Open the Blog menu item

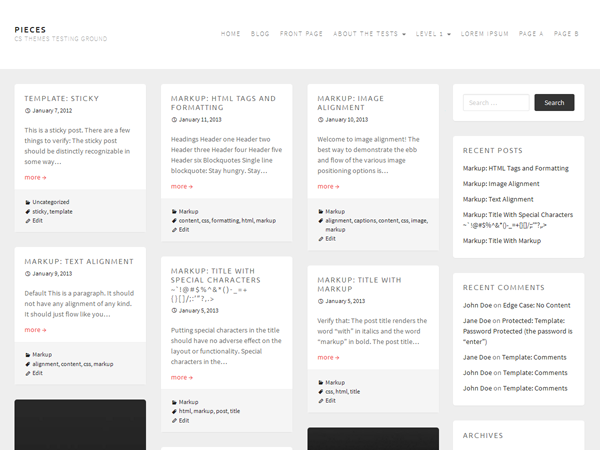pyautogui.click(x=260, y=34)
